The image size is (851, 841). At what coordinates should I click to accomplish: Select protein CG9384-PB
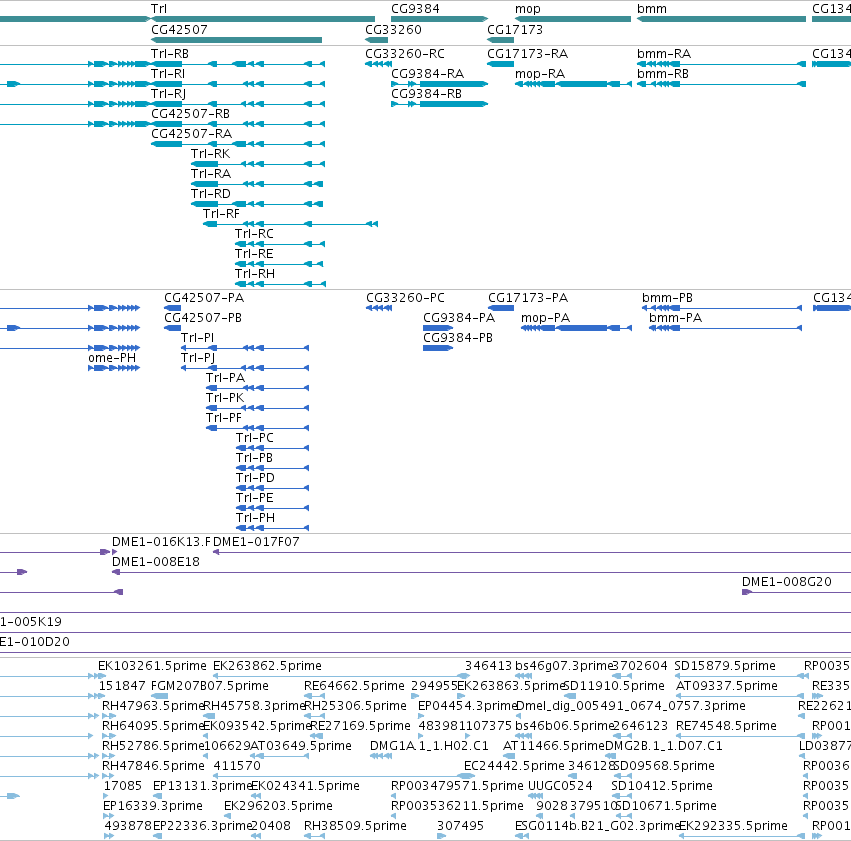[458, 338]
